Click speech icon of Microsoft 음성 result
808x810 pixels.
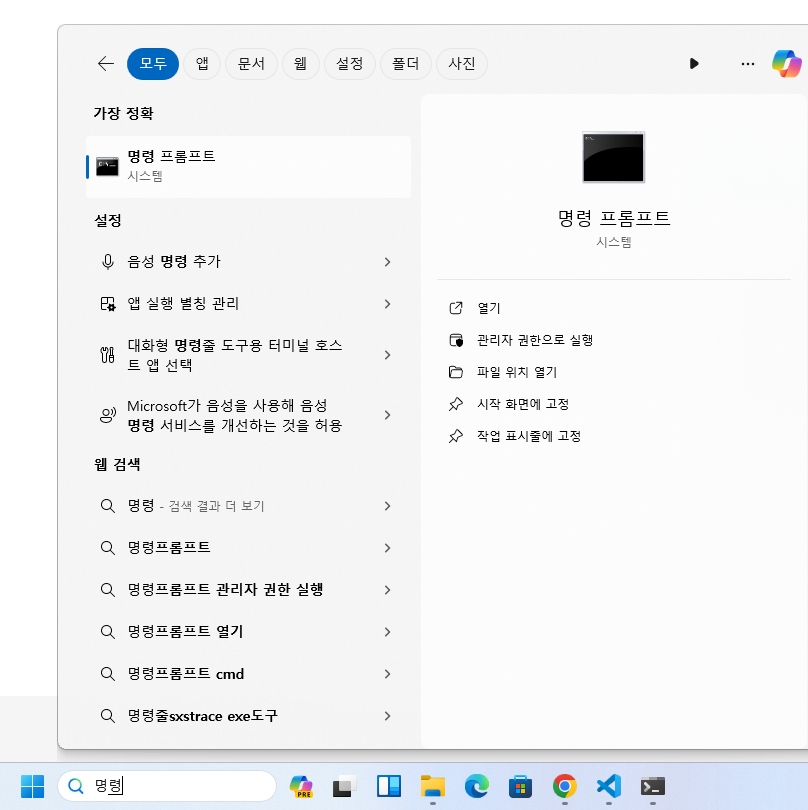[x=107, y=415]
